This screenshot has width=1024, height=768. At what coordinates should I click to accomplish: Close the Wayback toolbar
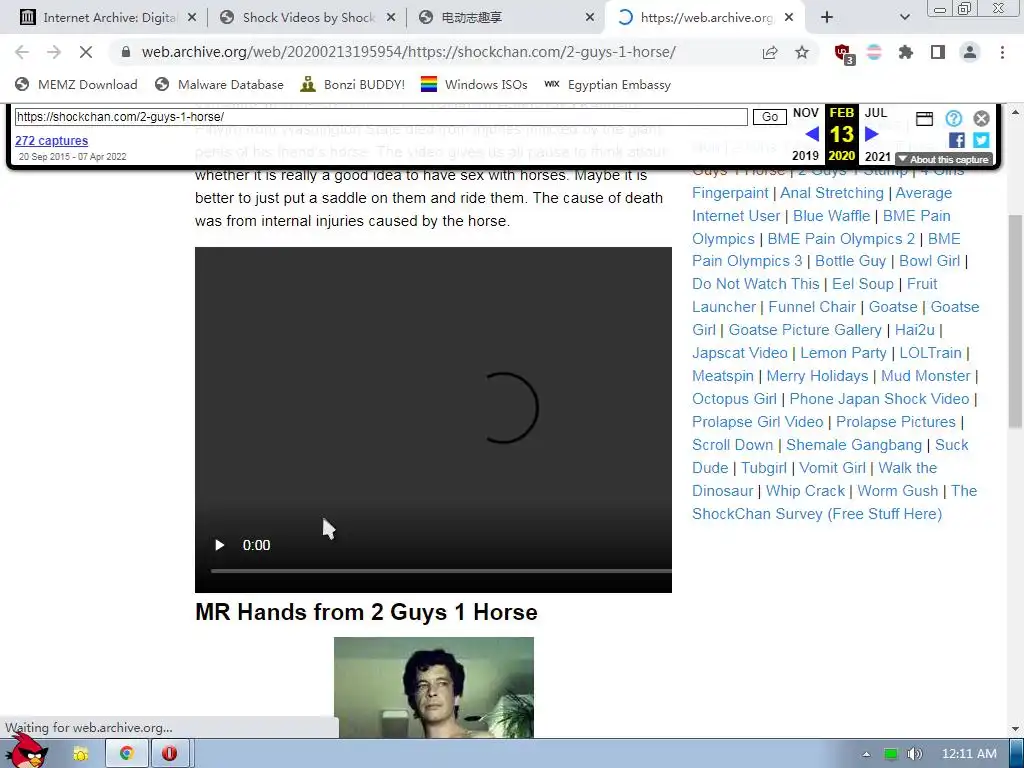[x=982, y=118]
